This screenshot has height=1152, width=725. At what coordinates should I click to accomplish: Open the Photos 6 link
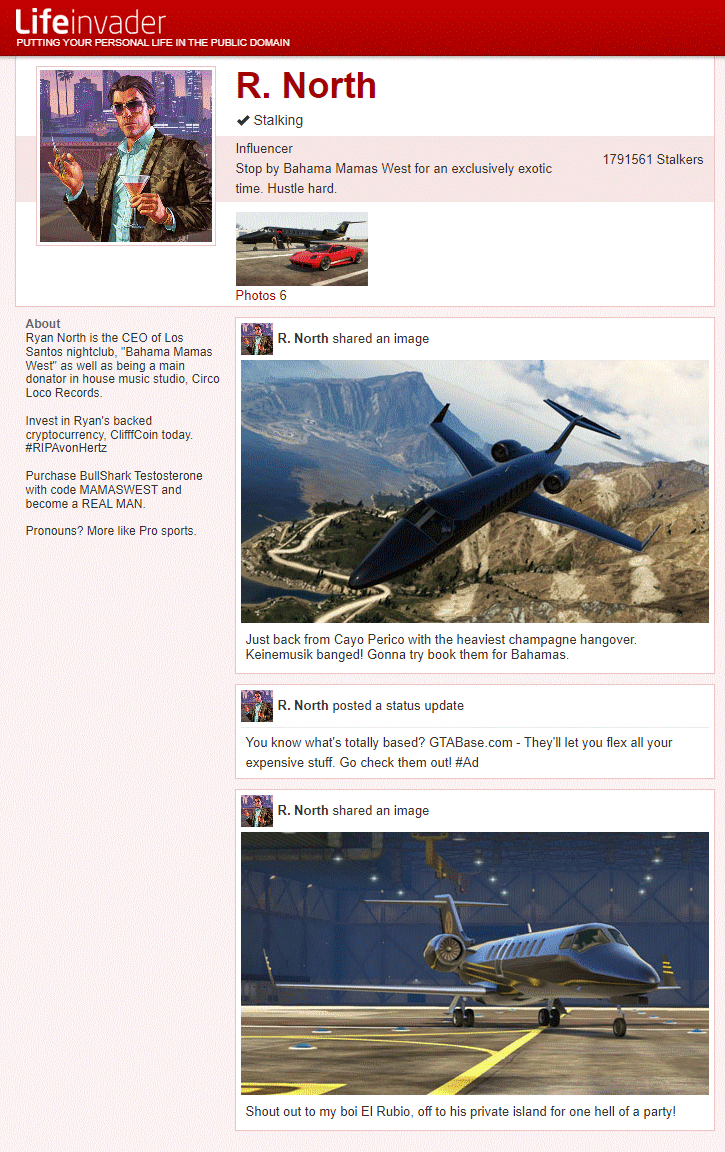coord(261,295)
